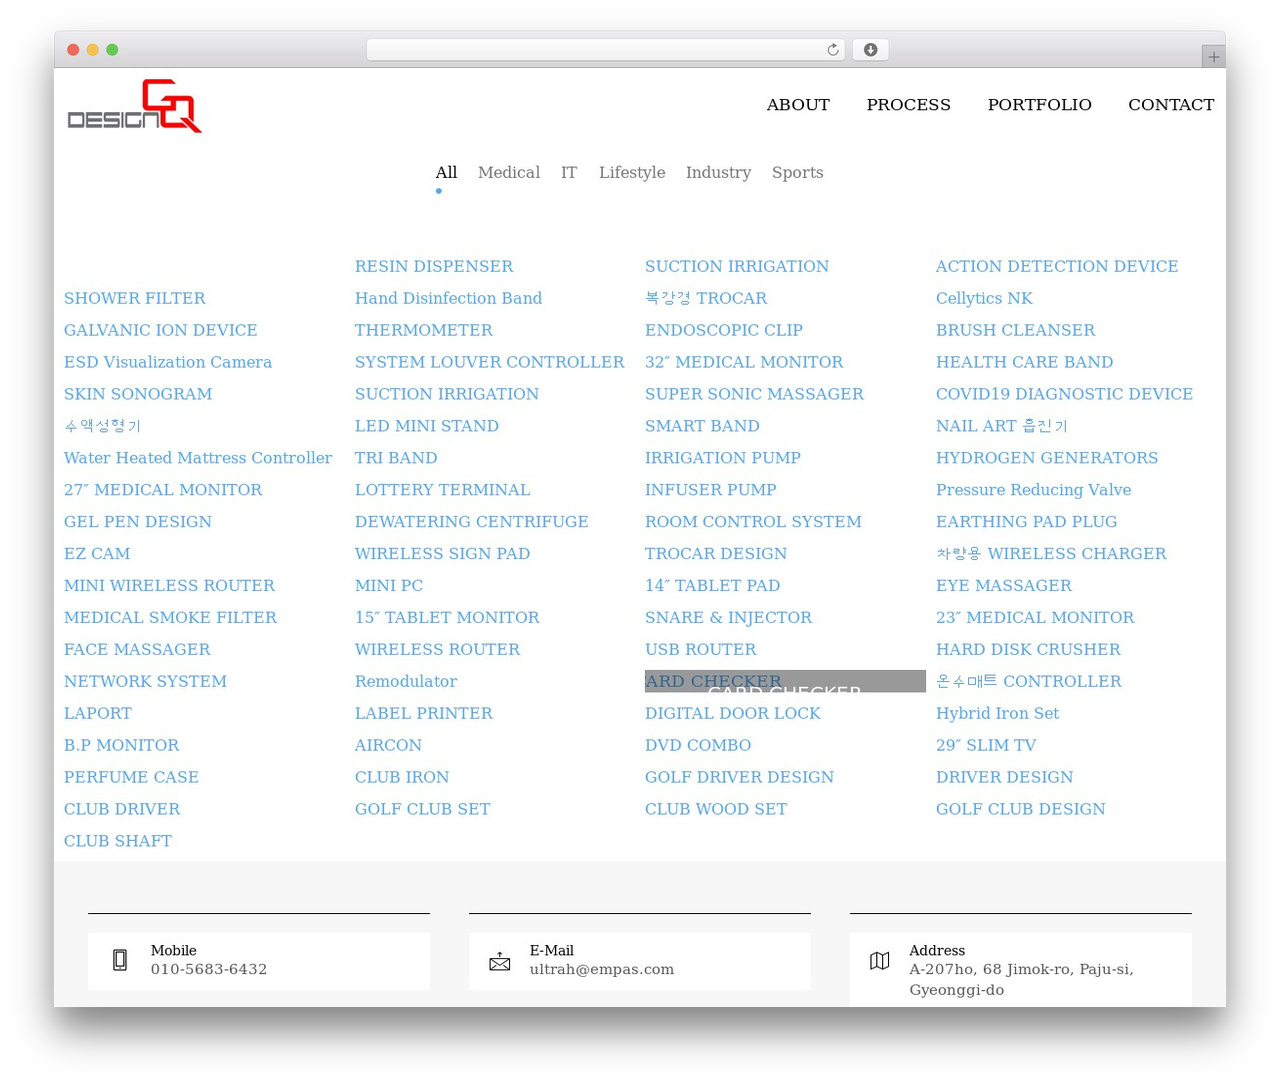Open a new tab with the plus button
Screen dimensions: 1280x1084
[1213, 57]
